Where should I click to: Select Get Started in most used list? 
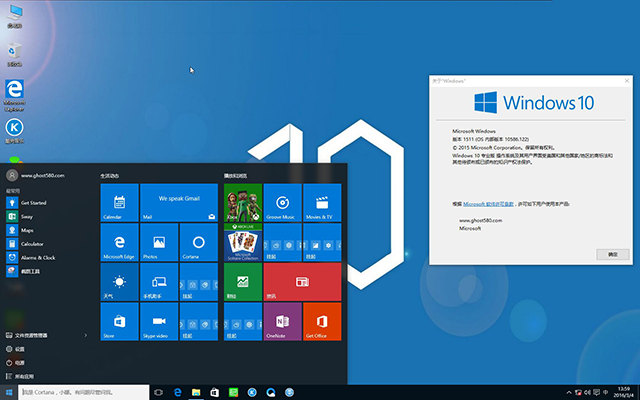coord(34,202)
